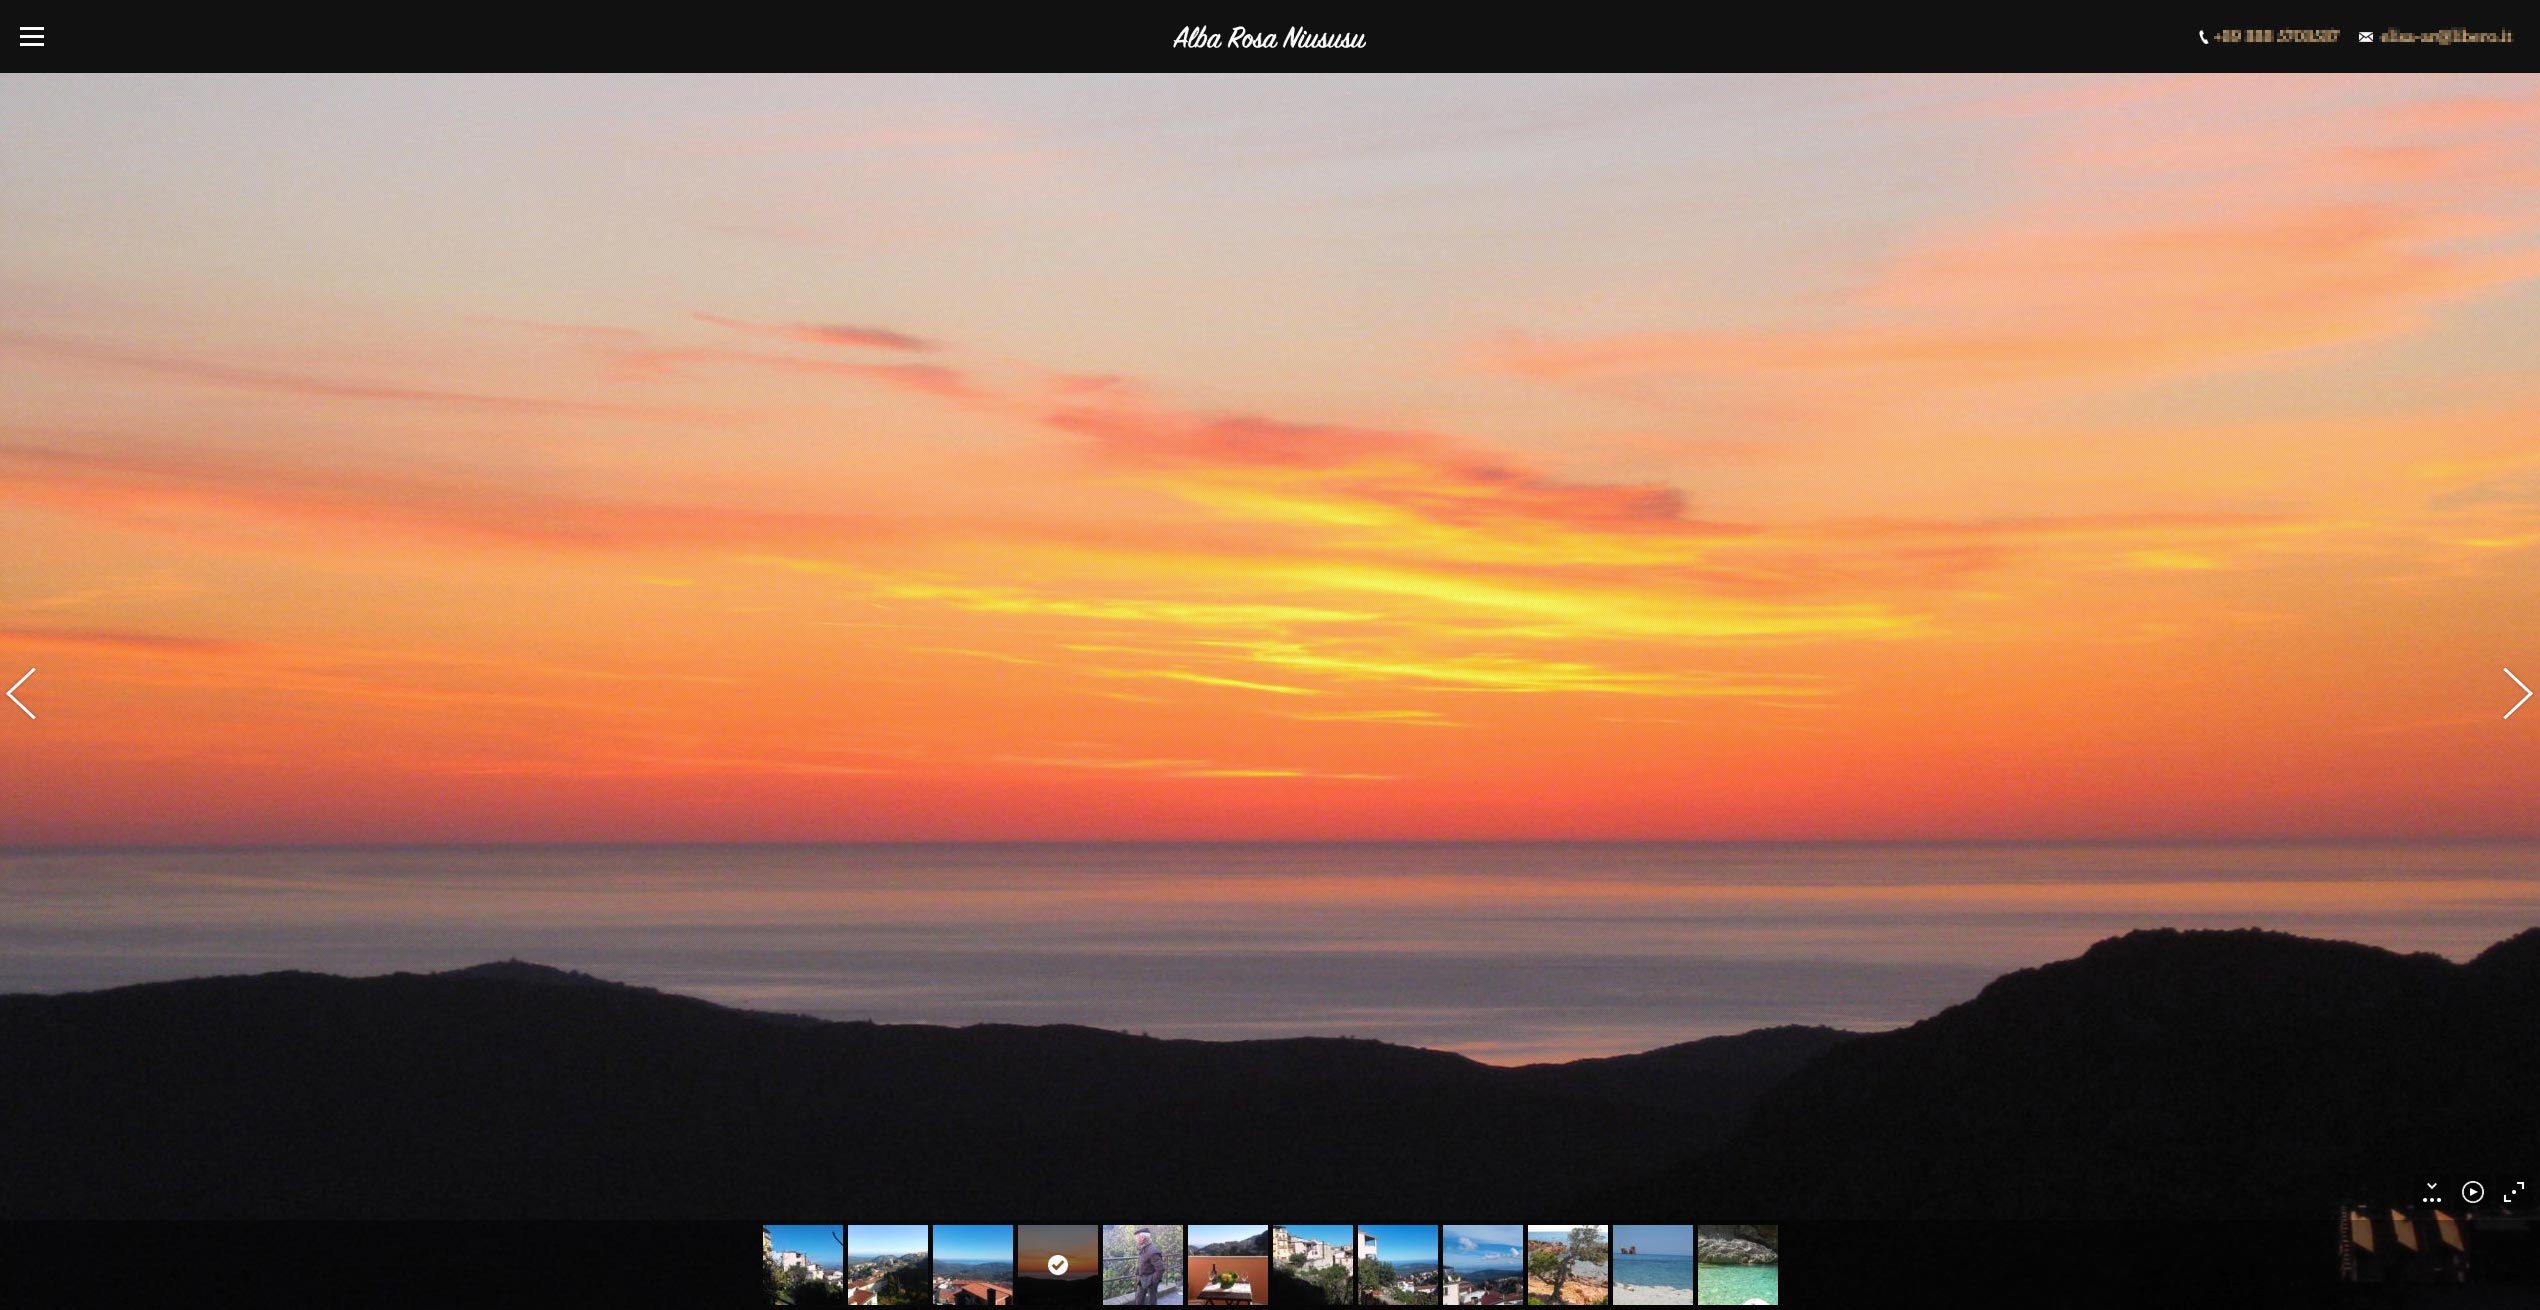Screen dimensions: 2540x1310
Task: Start the slideshow playback
Action: coord(2472,1192)
